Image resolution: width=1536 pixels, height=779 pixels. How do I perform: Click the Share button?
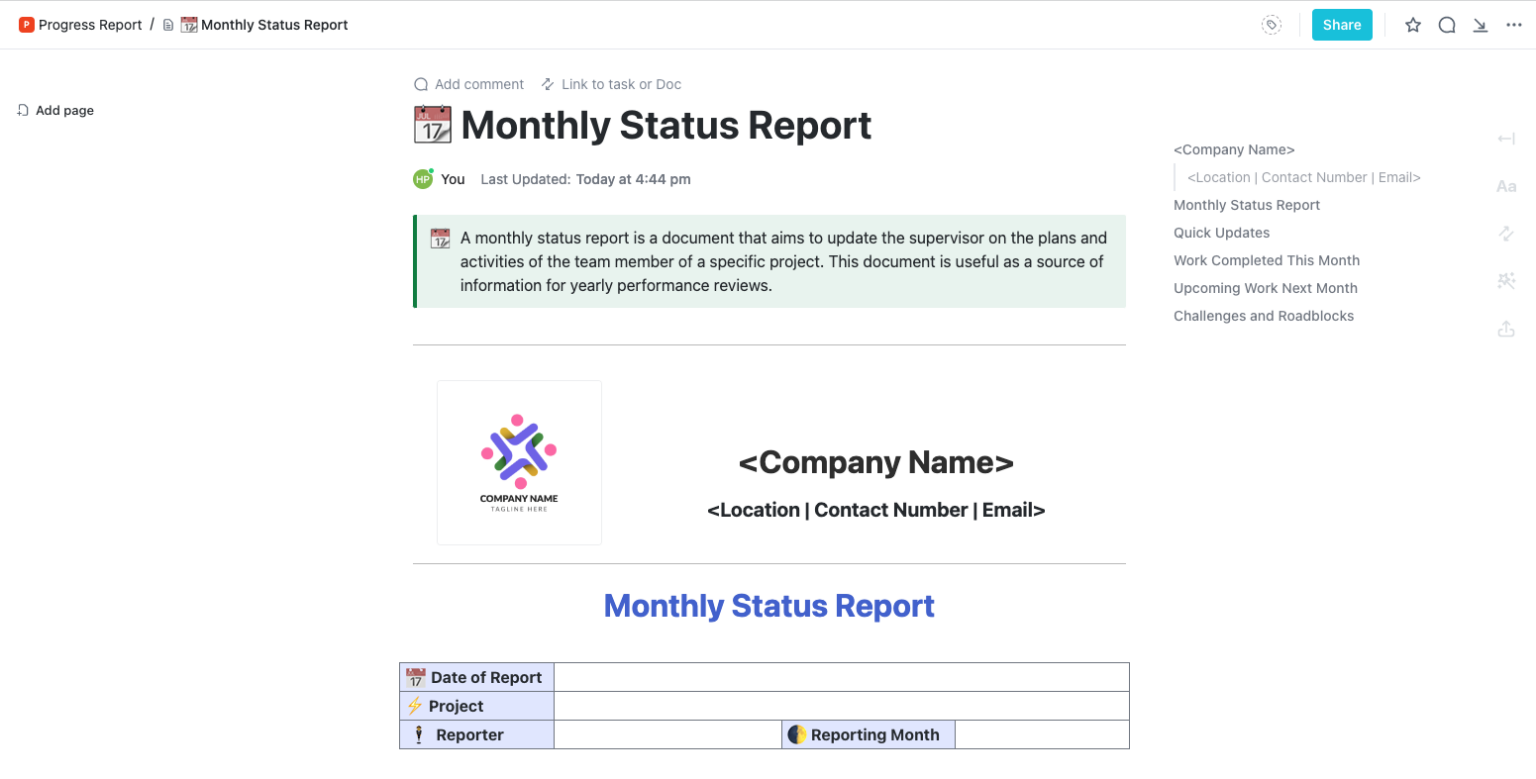click(x=1342, y=25)
